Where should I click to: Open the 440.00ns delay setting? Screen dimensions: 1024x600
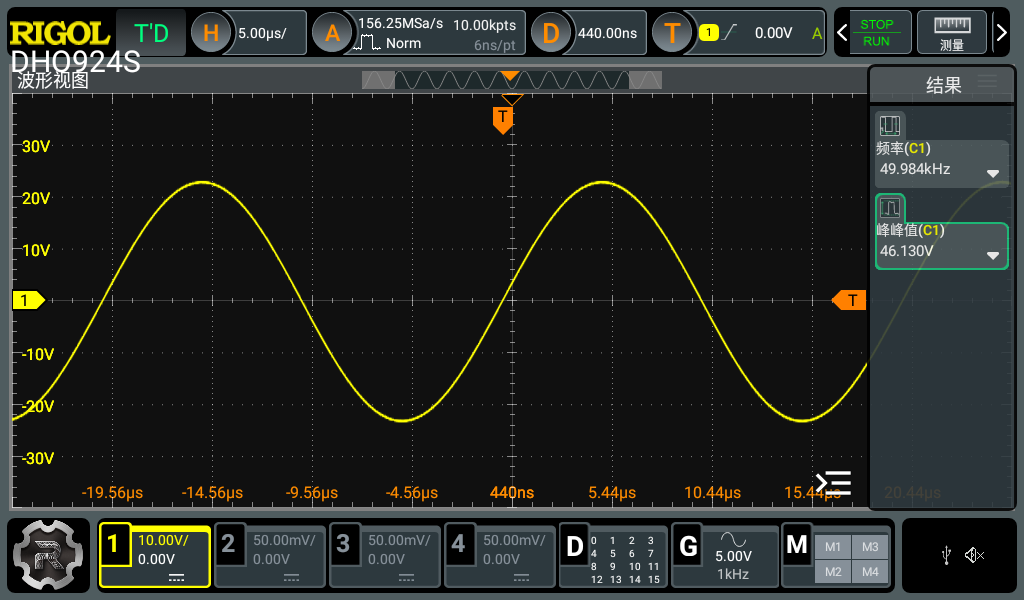coord(607,33)
